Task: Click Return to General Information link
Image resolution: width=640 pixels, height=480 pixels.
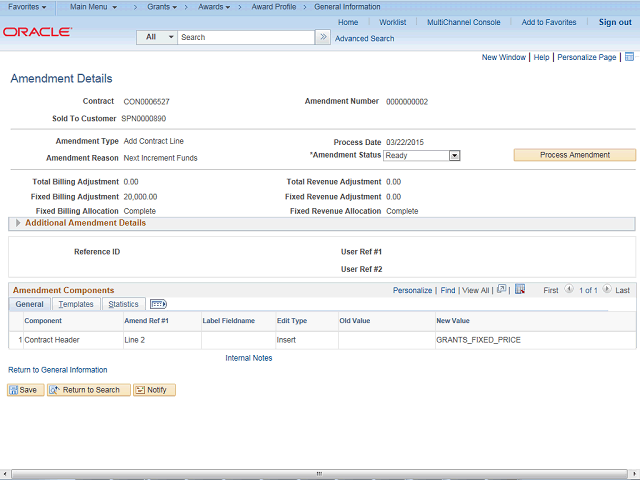Action: click(x=58, y=370)
